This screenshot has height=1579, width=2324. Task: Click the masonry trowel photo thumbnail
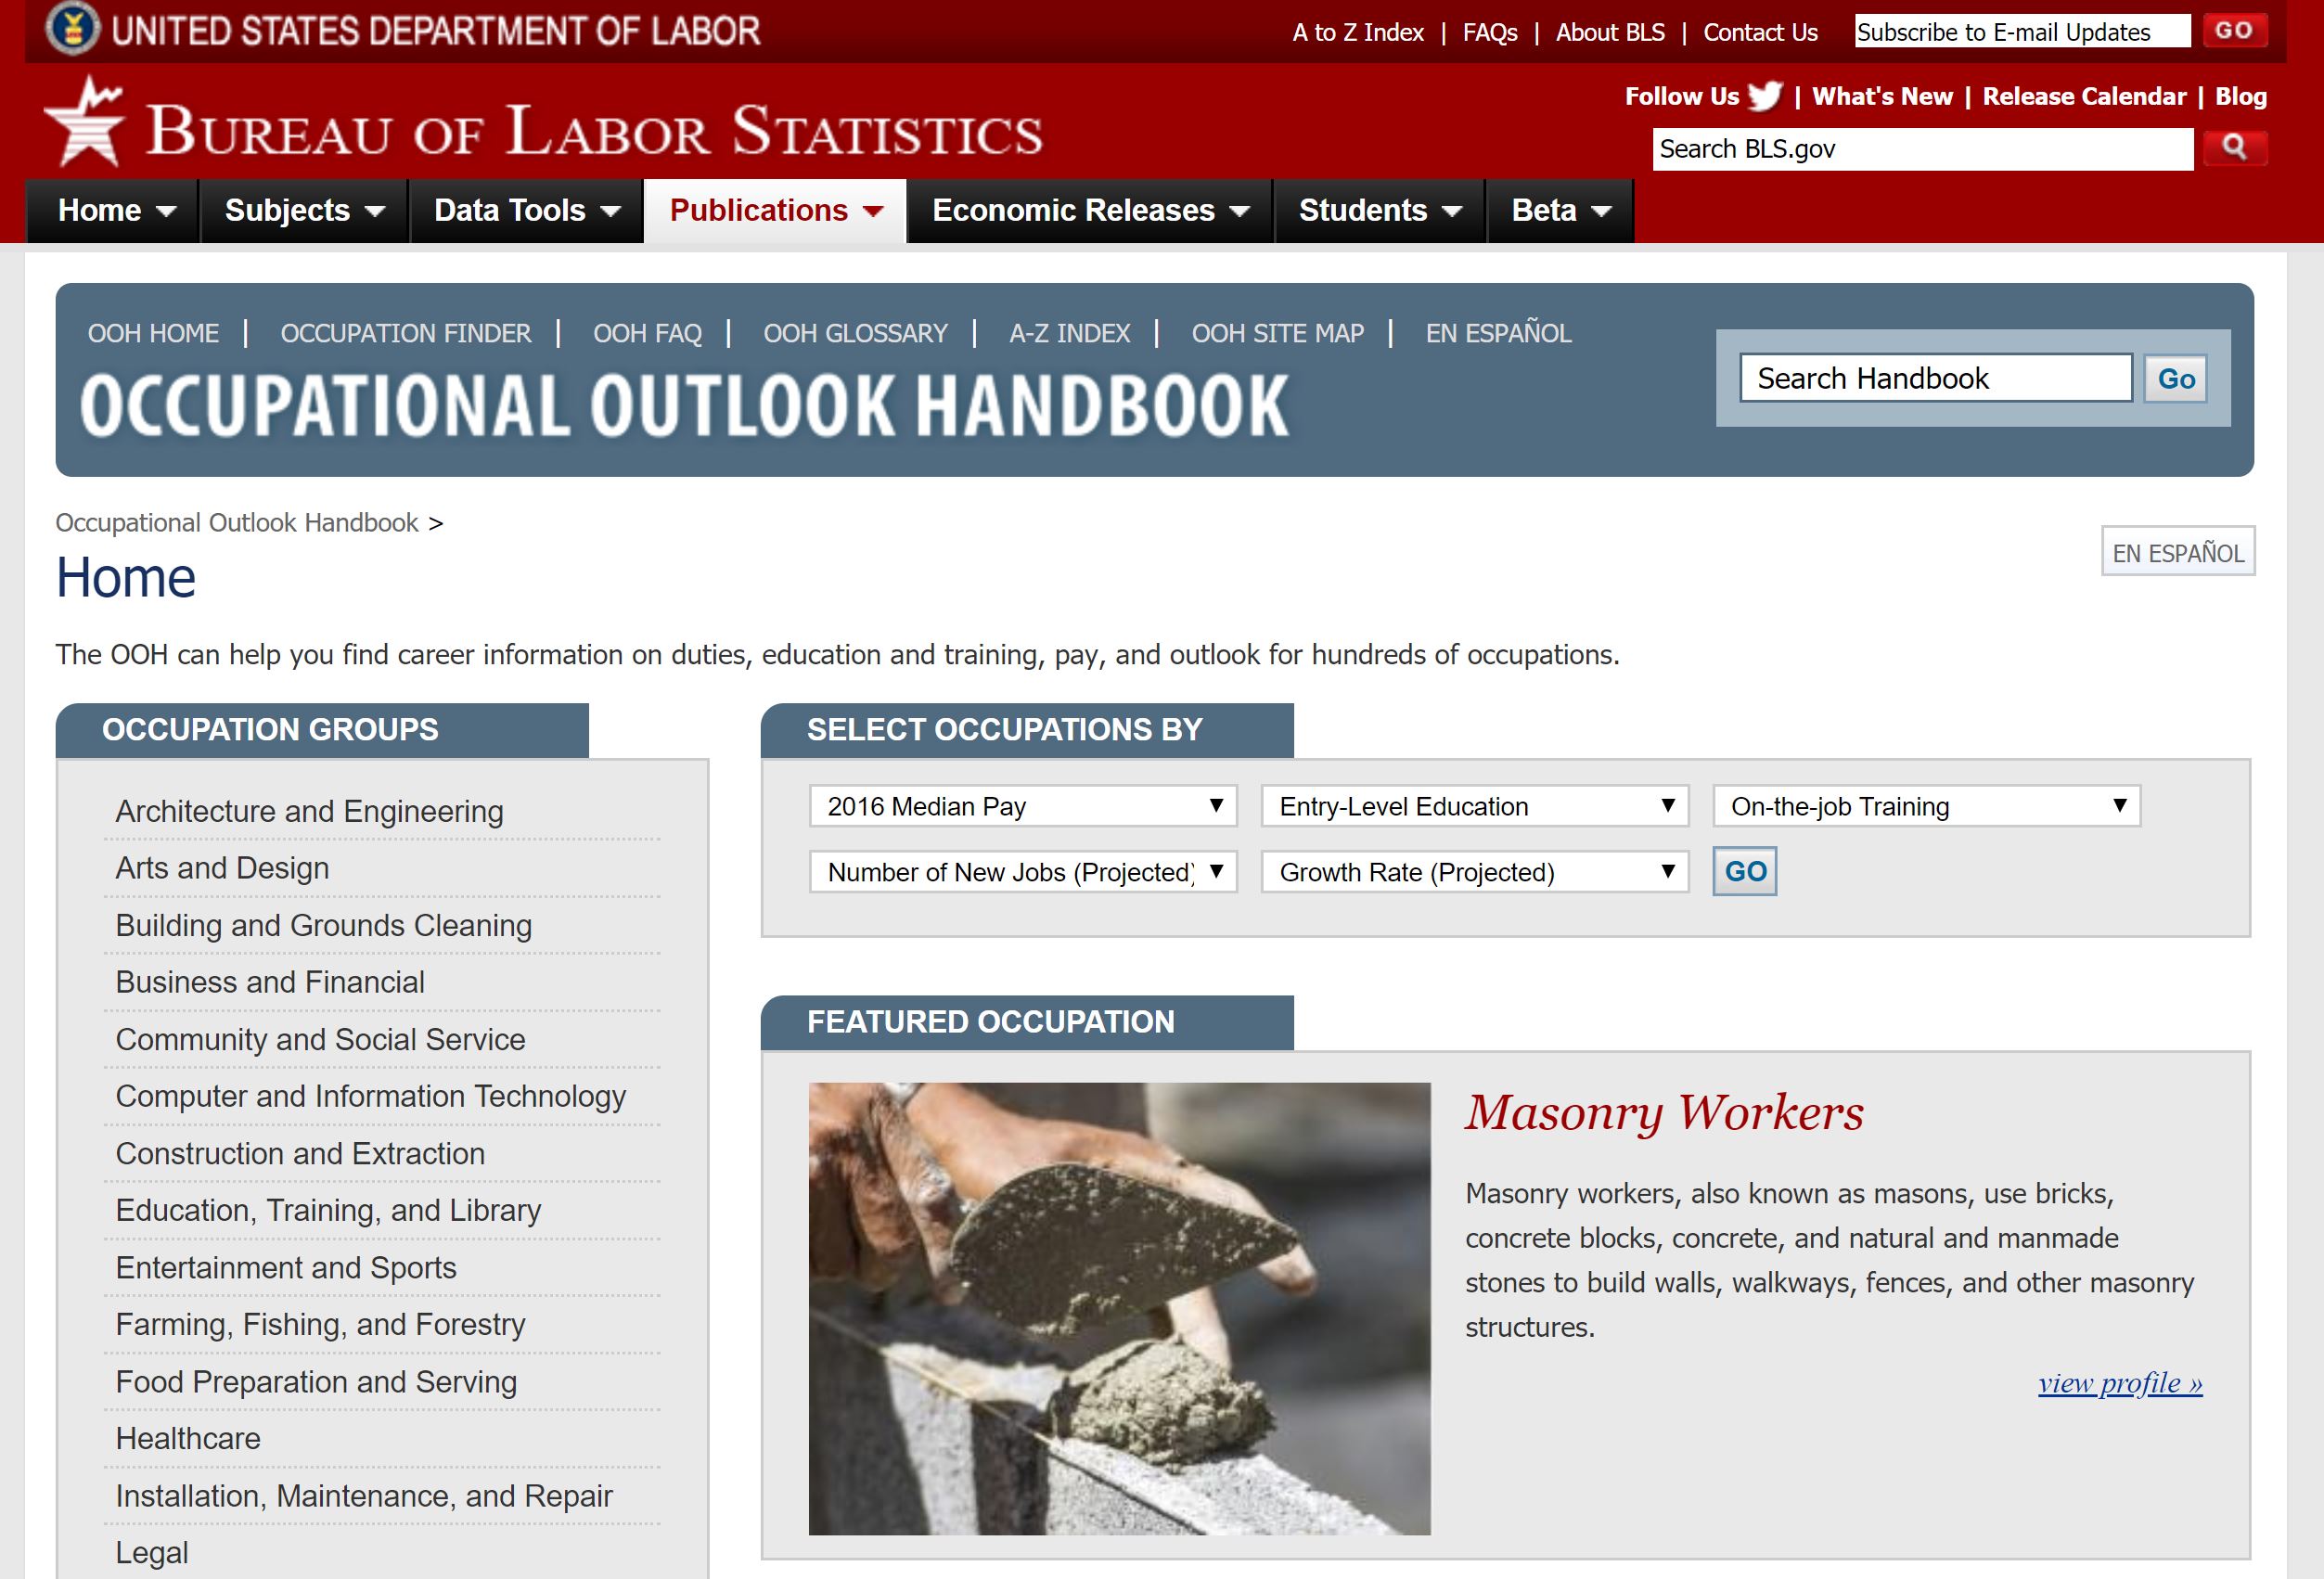click(x=1119, y=1308)
